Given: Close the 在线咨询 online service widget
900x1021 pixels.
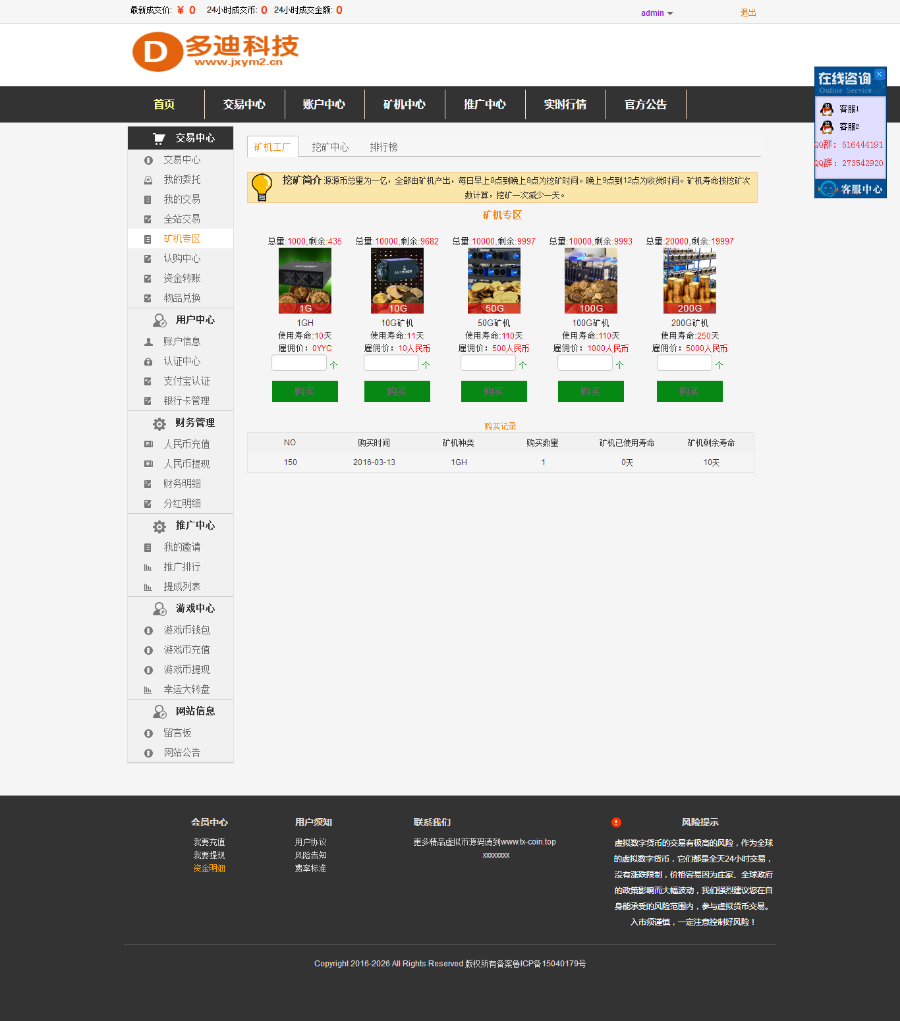Looking at the screenshot, I should (x=879, y=74).
